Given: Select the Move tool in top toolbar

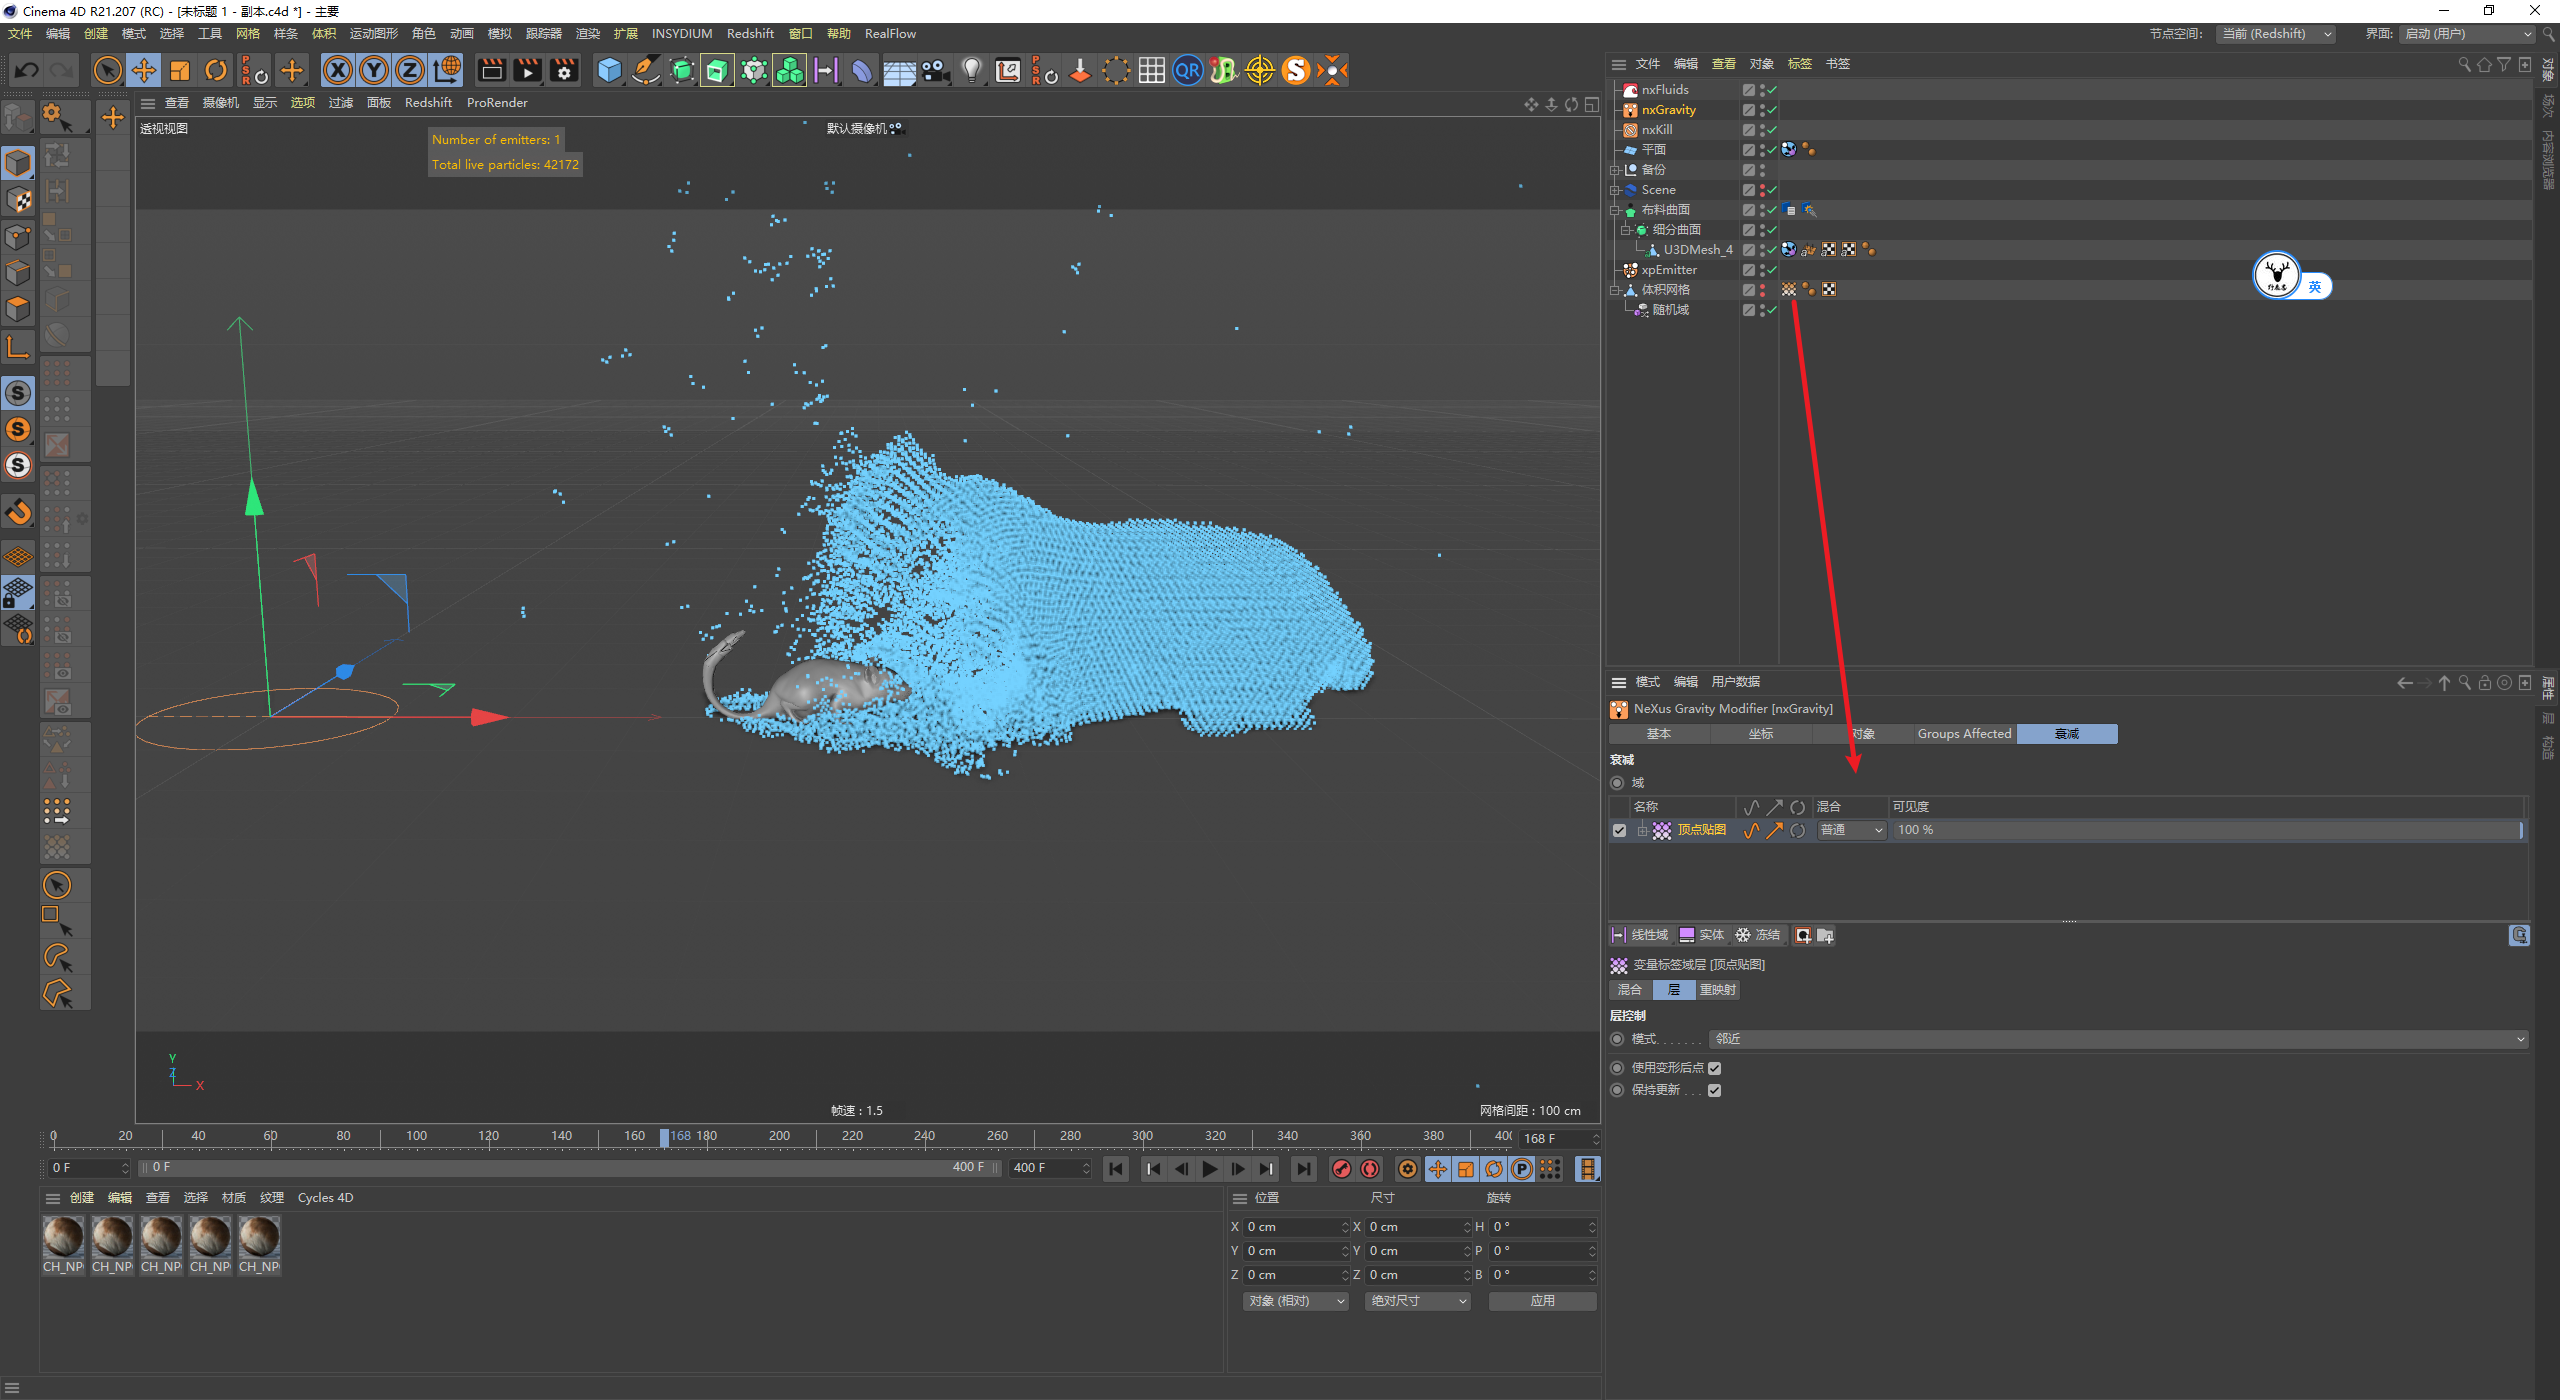Looking at the screenshot, I should point(144,70).
